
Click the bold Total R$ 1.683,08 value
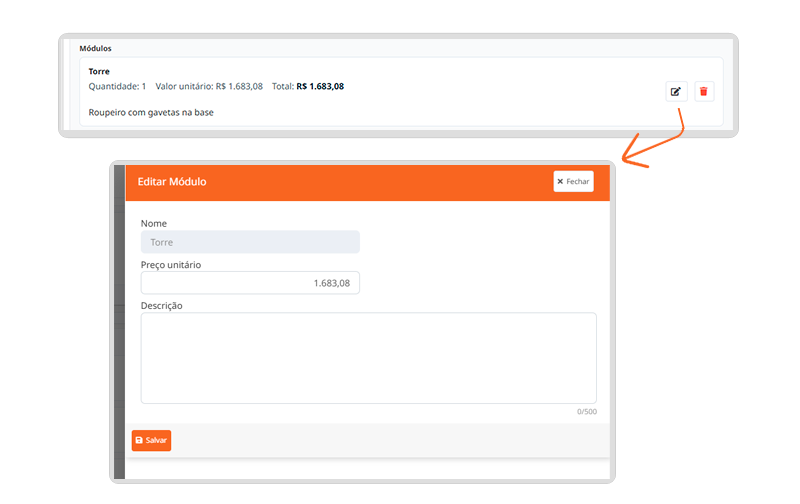pos(320,87)
